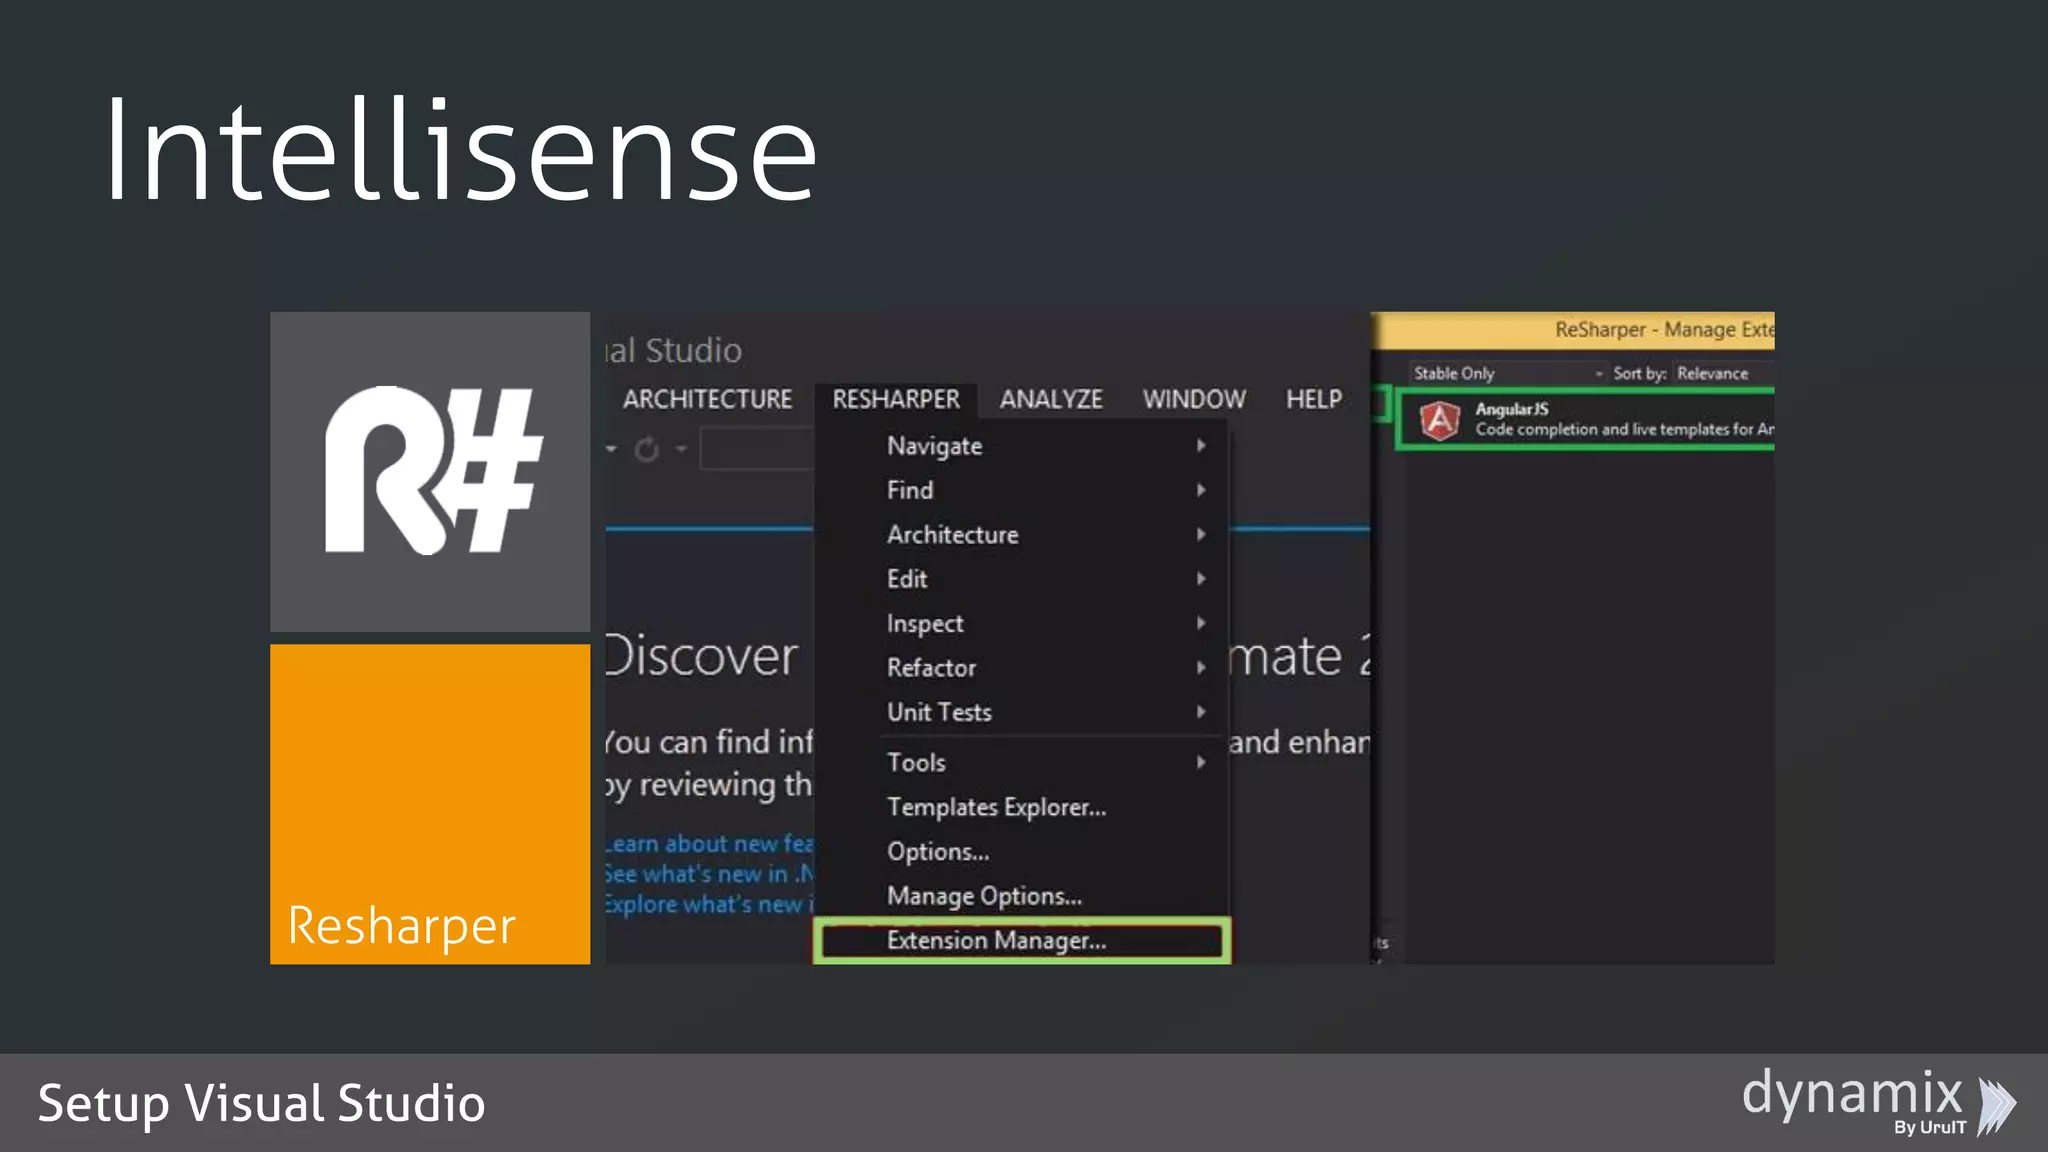Open the Sort by Relevance dropdown
The image size is (2048, 1152).
tap(1726, 373)
